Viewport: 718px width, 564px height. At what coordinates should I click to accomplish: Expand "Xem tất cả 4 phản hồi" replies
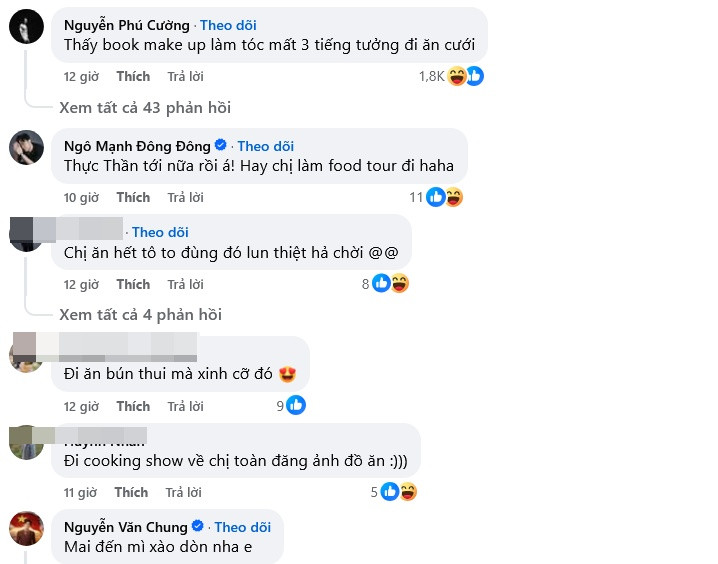(140, 314)
